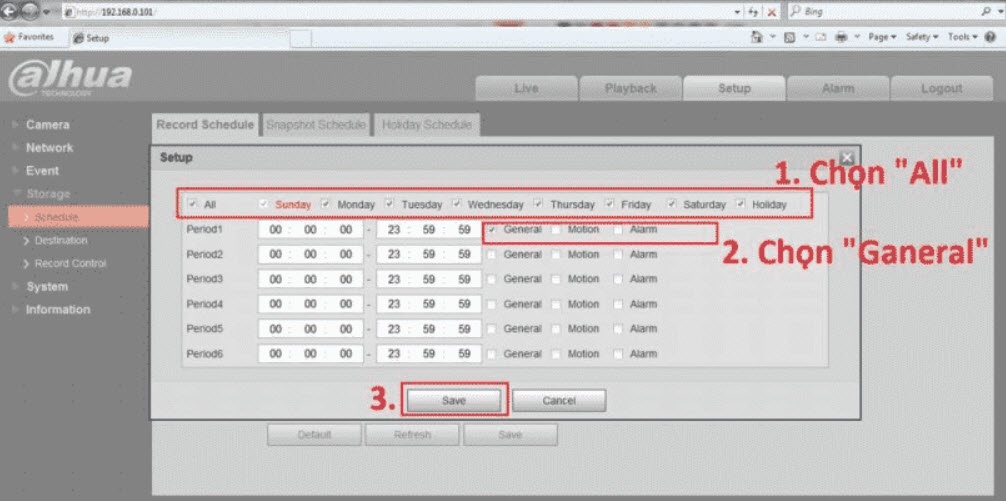Expand the Camera section in sidebar
This screenshot has height=501, width=1006.
[x=47, y=125]
